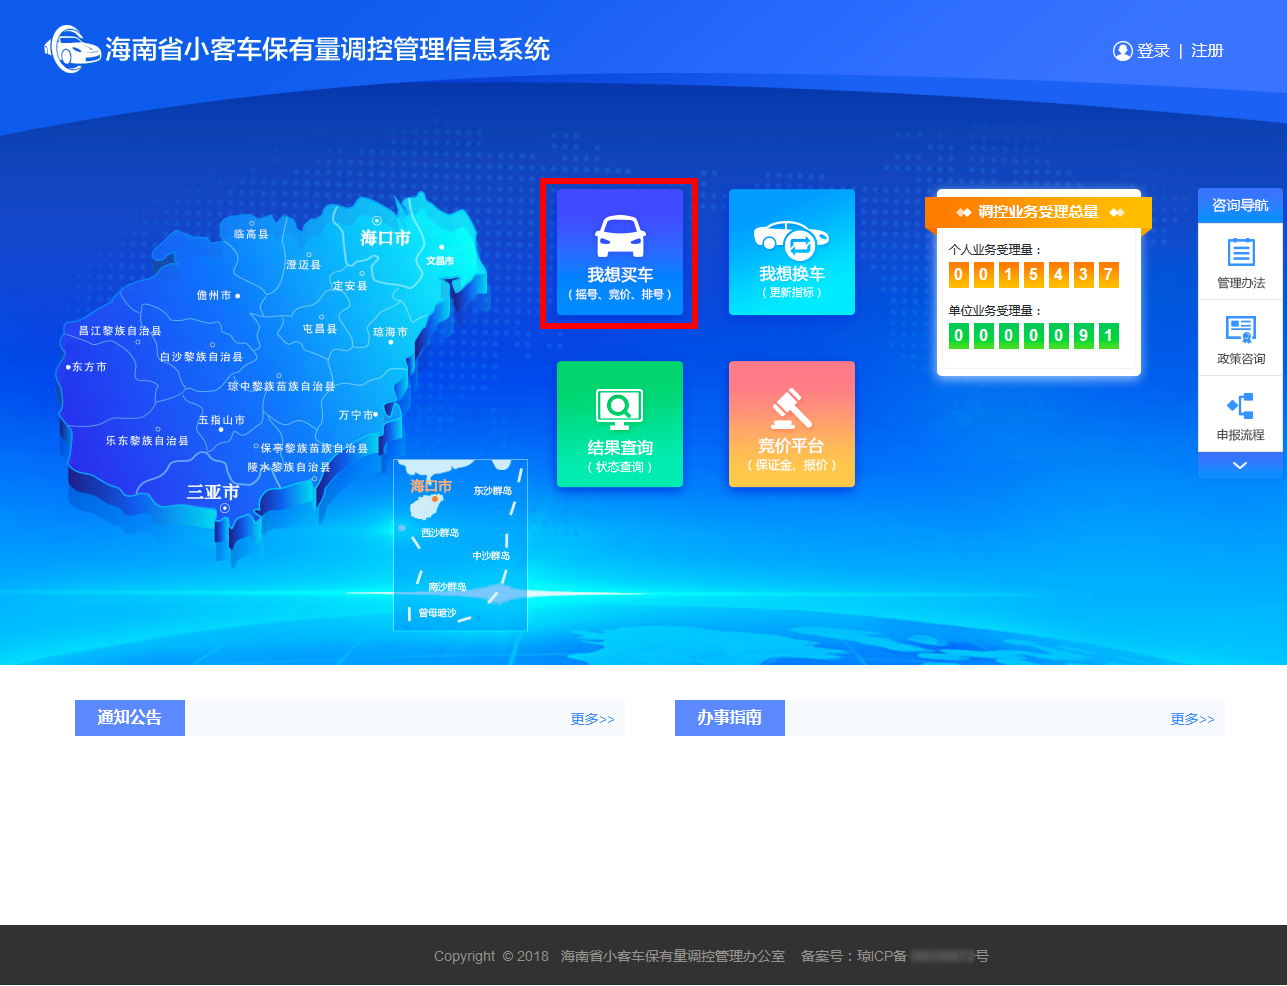Click the car icon in site logo

point(72,49)
